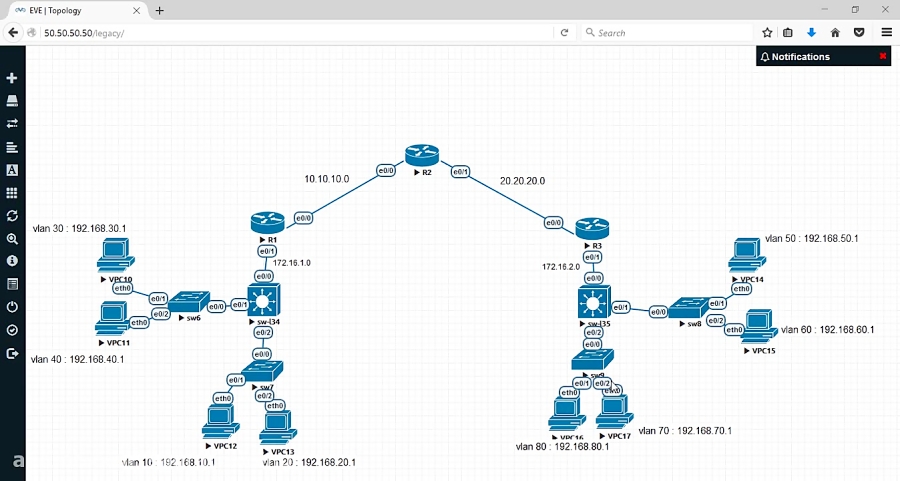Viewport: 900px width, 481px height.
Task: Open the Networks arrows icon in sidebar
Action: pyautogui.click(x=12, y=123)
